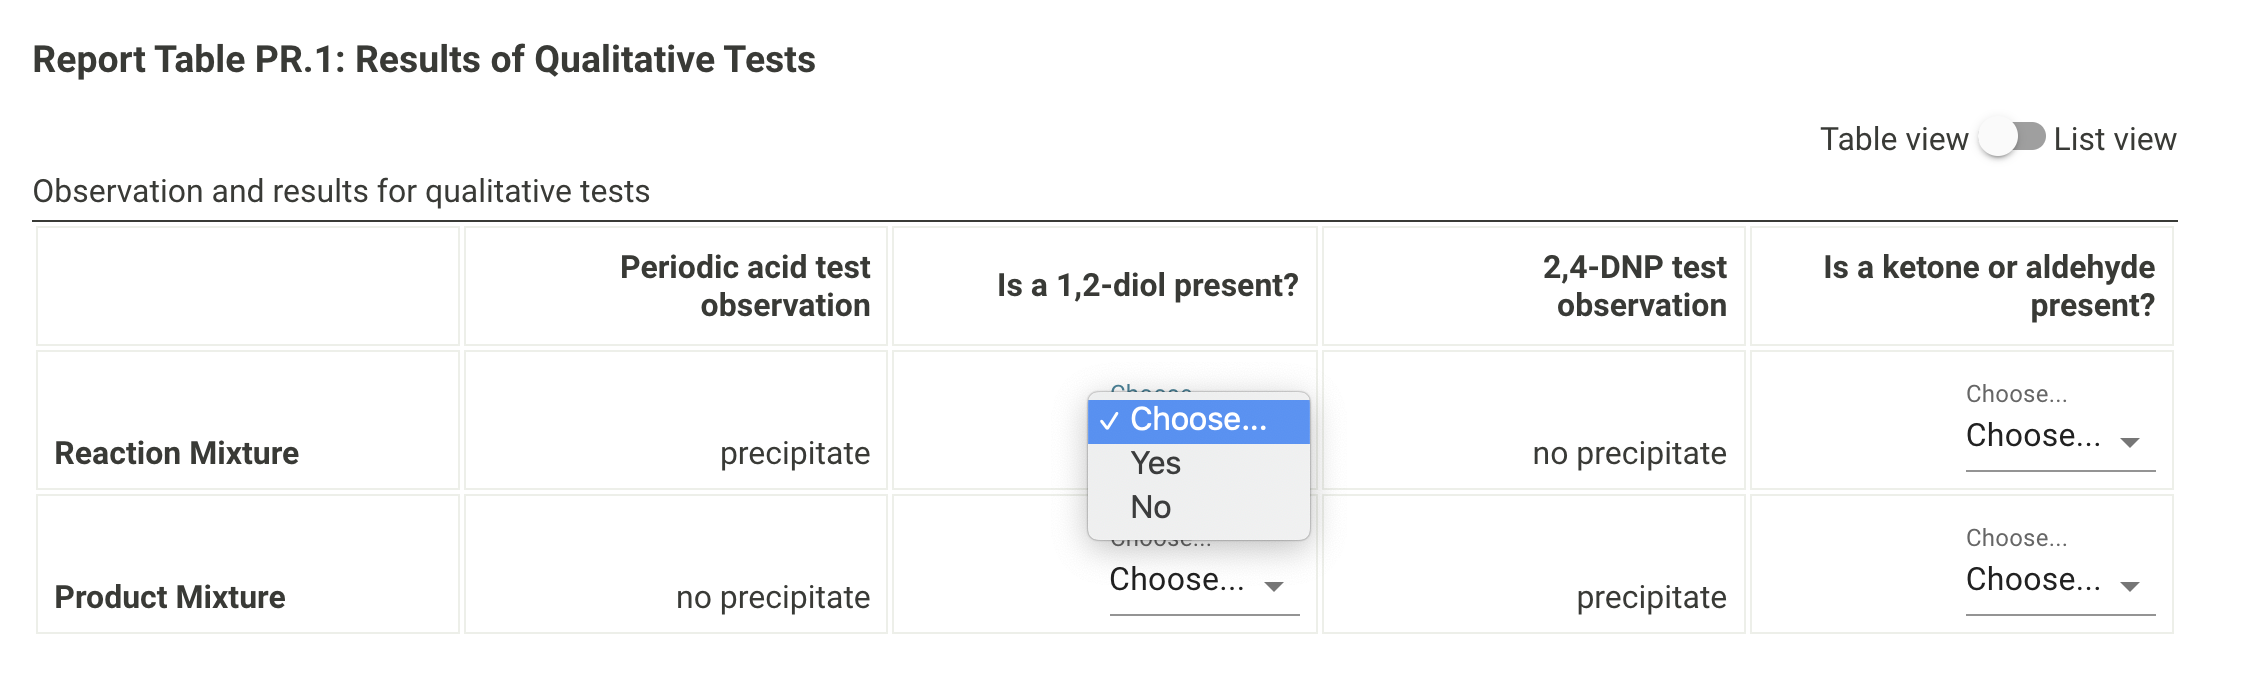Click the Product Mixture row header
This screenshot has width=2256, height=680.
170,597
